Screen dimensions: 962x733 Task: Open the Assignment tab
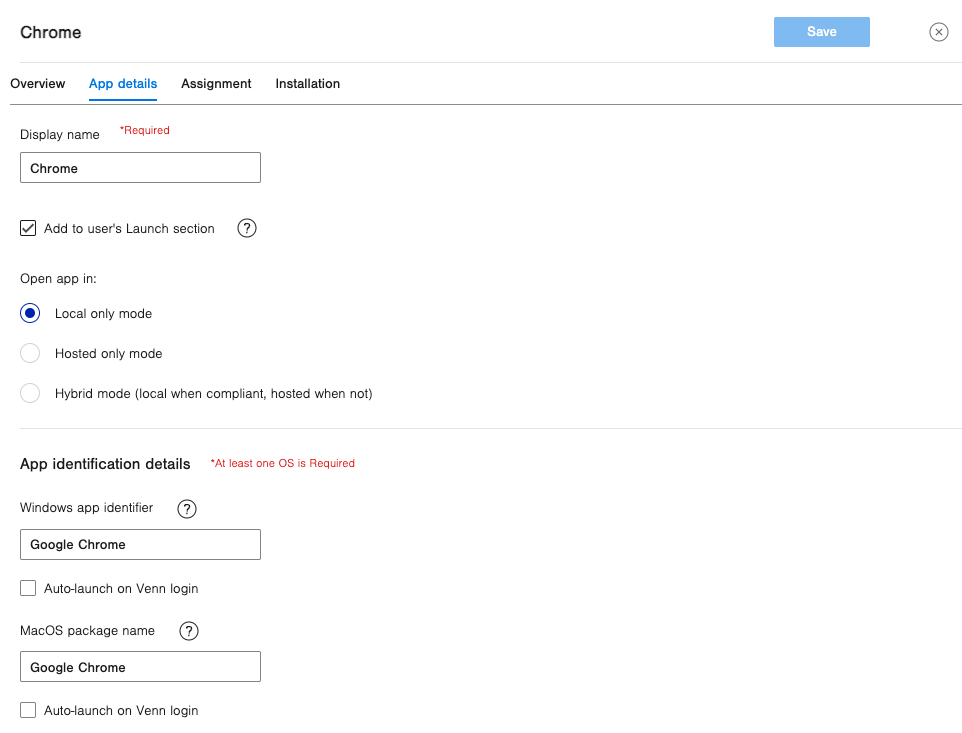click(216, 83)
